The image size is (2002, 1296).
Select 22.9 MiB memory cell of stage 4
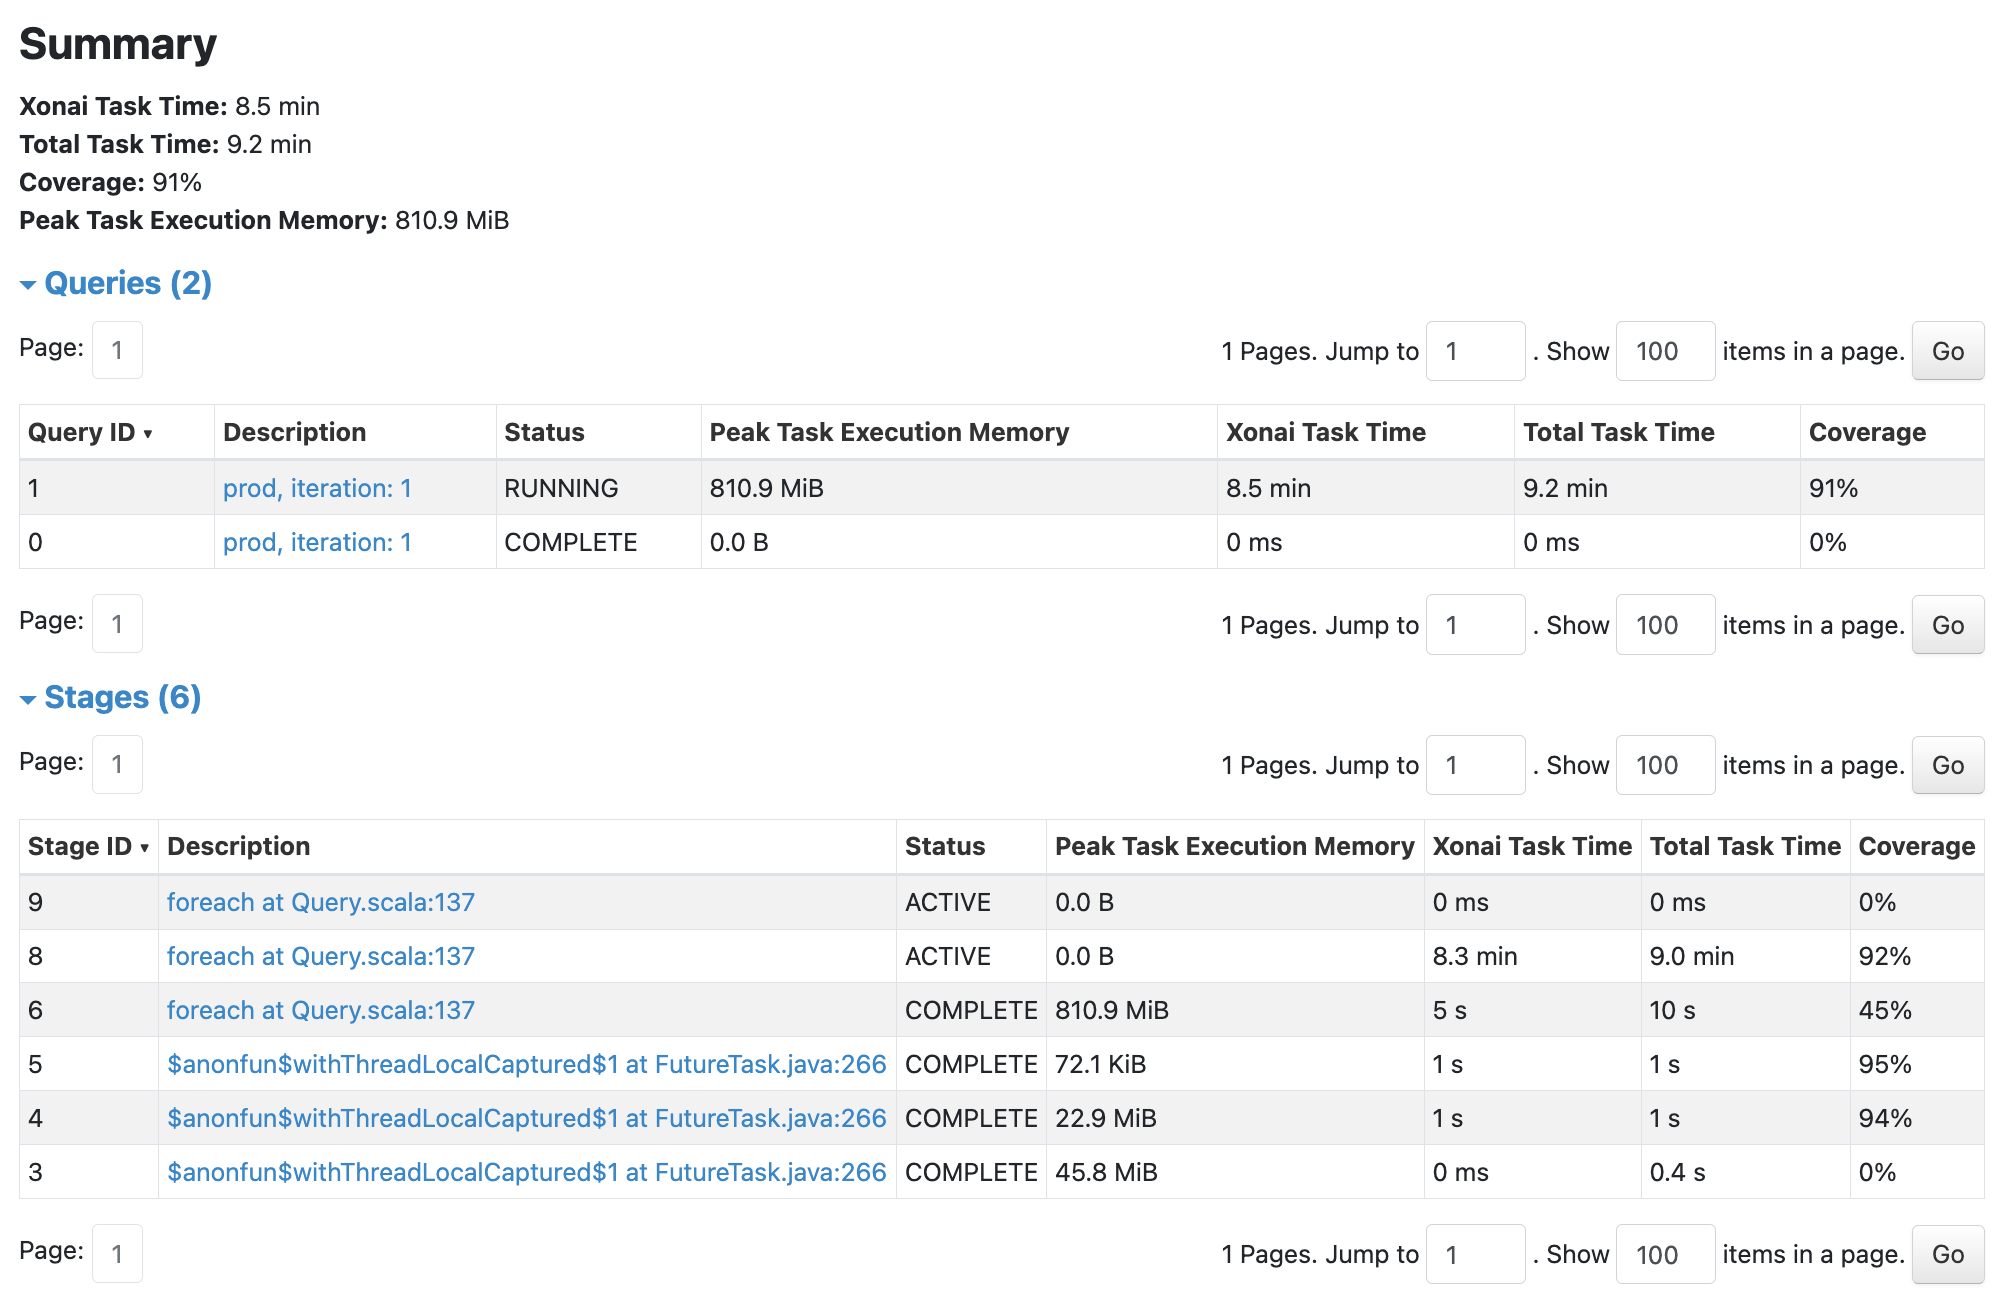point(1235,1118)
